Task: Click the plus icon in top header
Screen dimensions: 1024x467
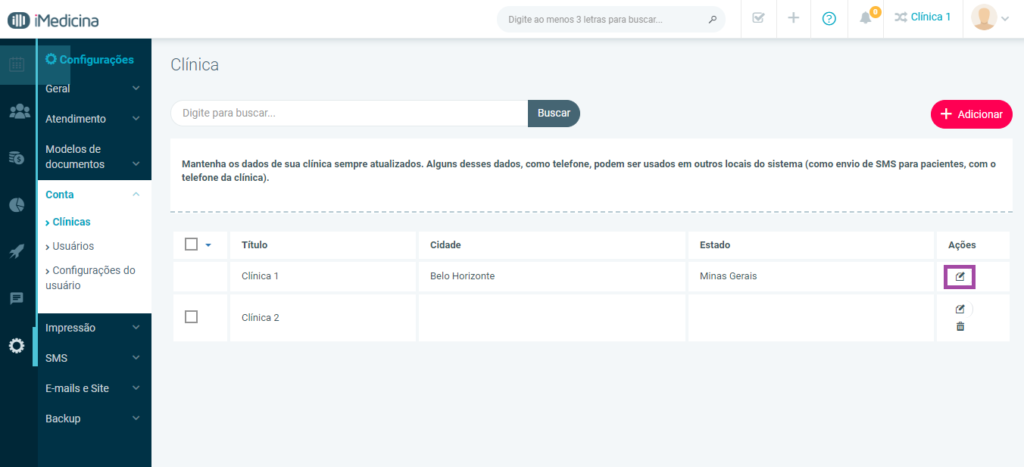Action: [793, 18]
